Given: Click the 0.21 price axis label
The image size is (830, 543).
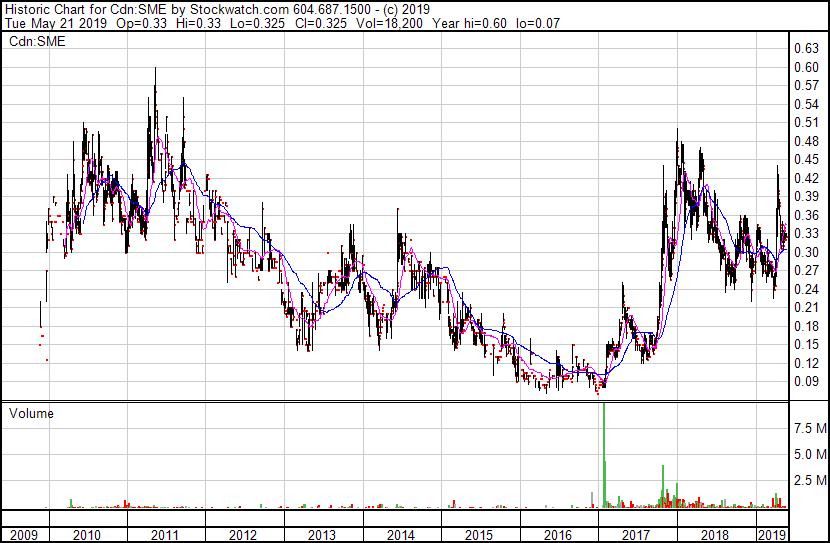Looking at the screenshot, I should tap(806, 307).
